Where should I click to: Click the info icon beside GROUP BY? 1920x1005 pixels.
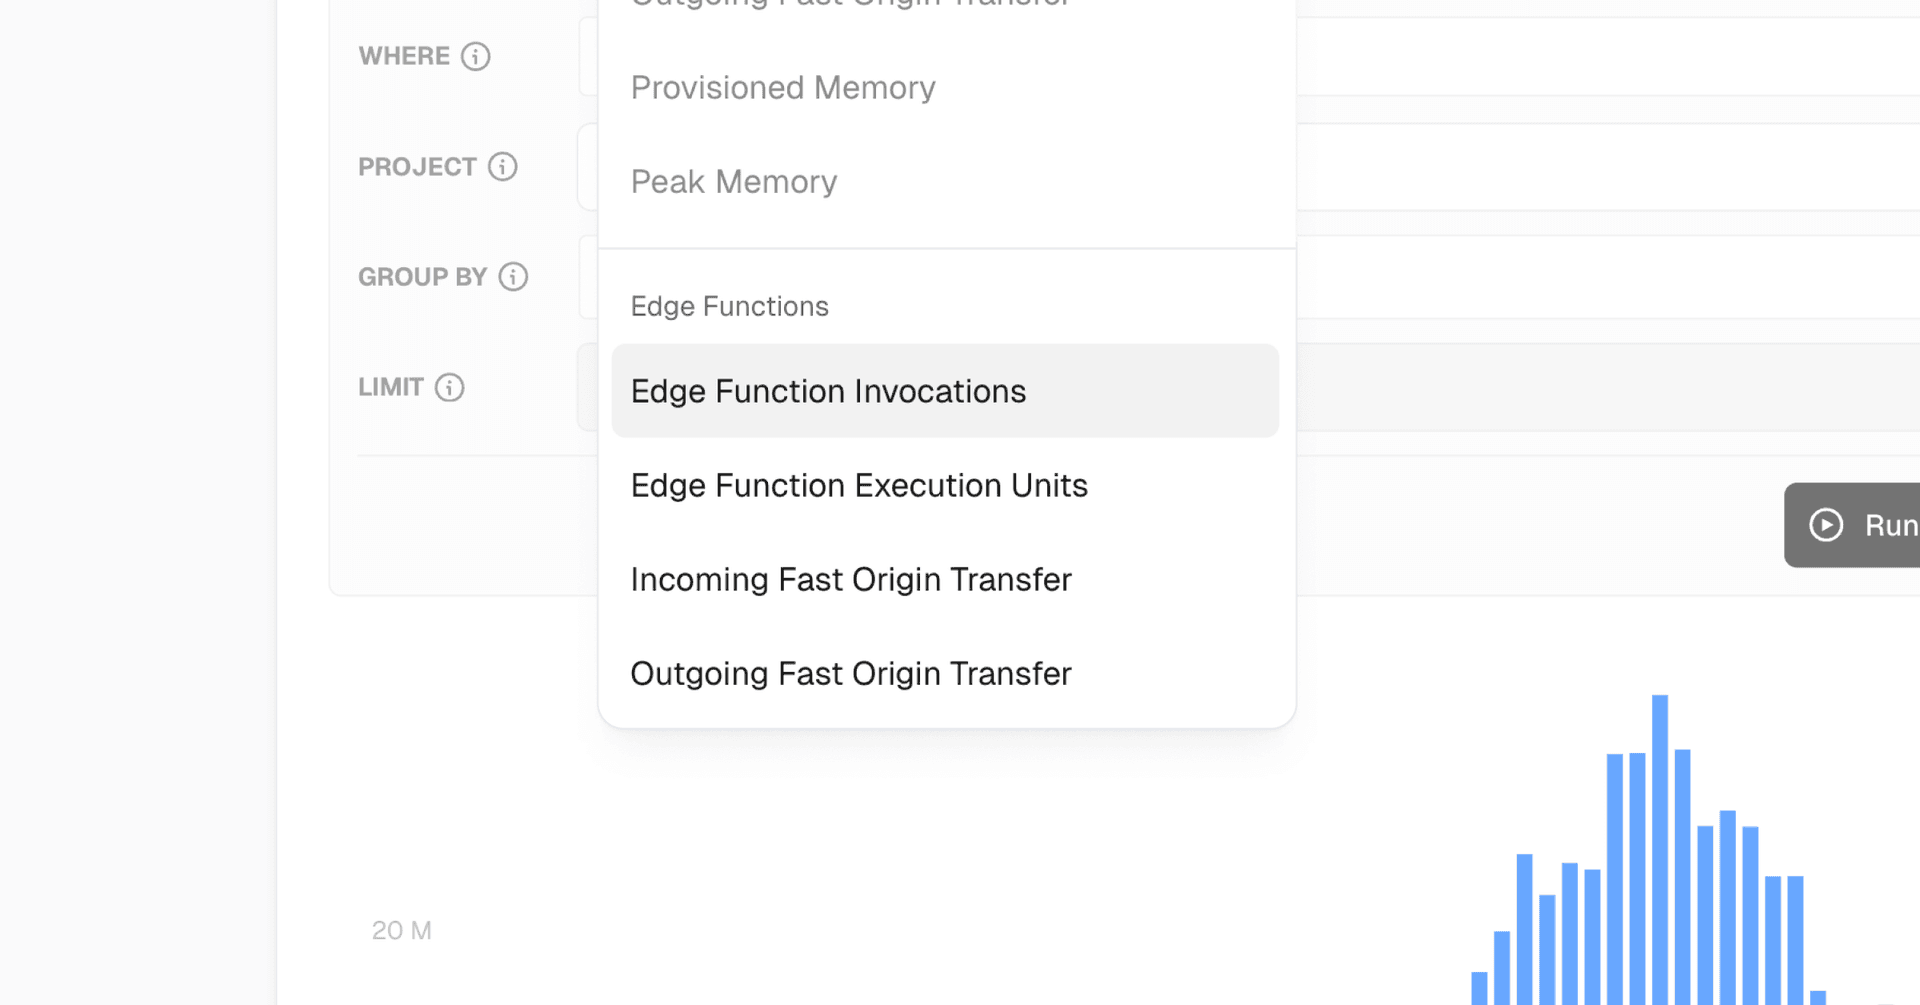[x=513, y=277]
